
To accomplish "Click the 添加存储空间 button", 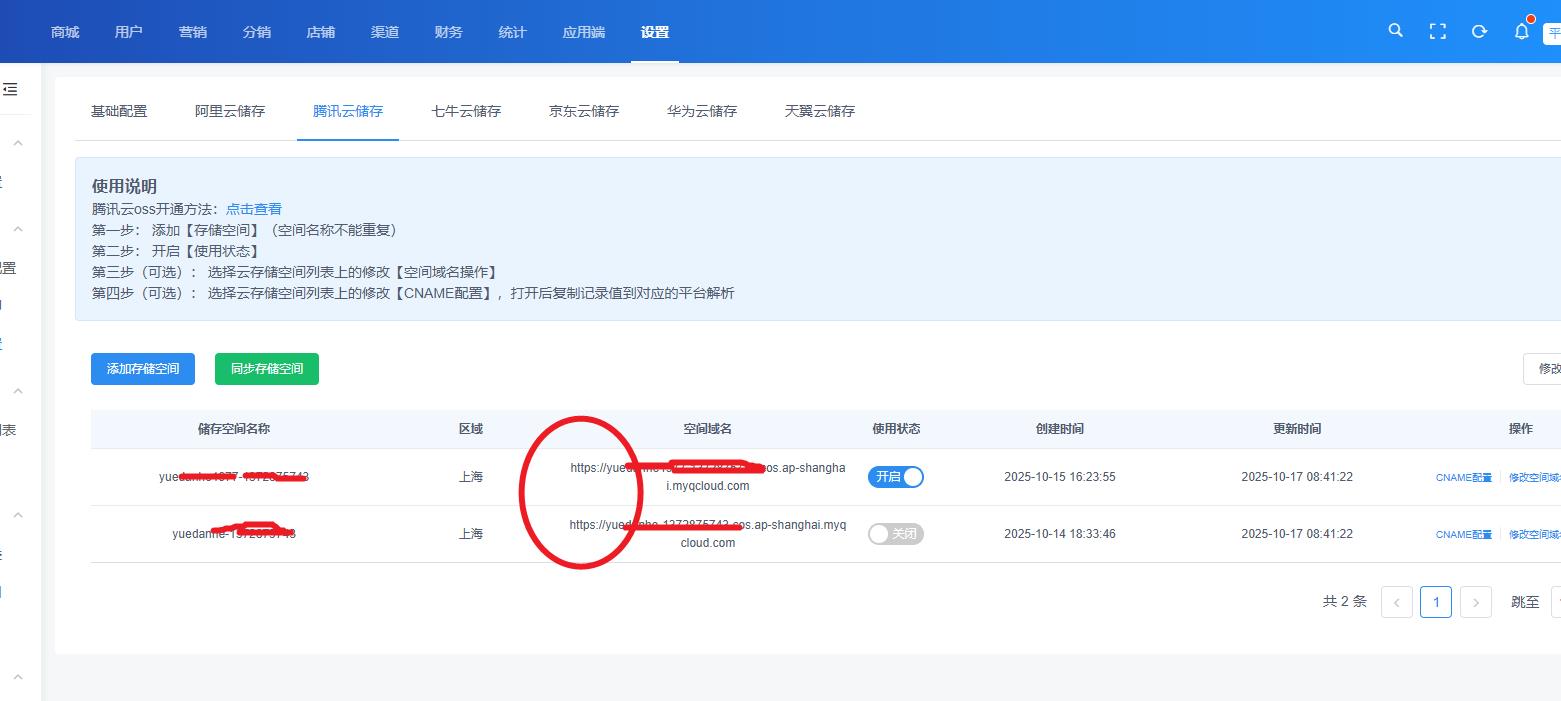I will [x=143, y=369].
